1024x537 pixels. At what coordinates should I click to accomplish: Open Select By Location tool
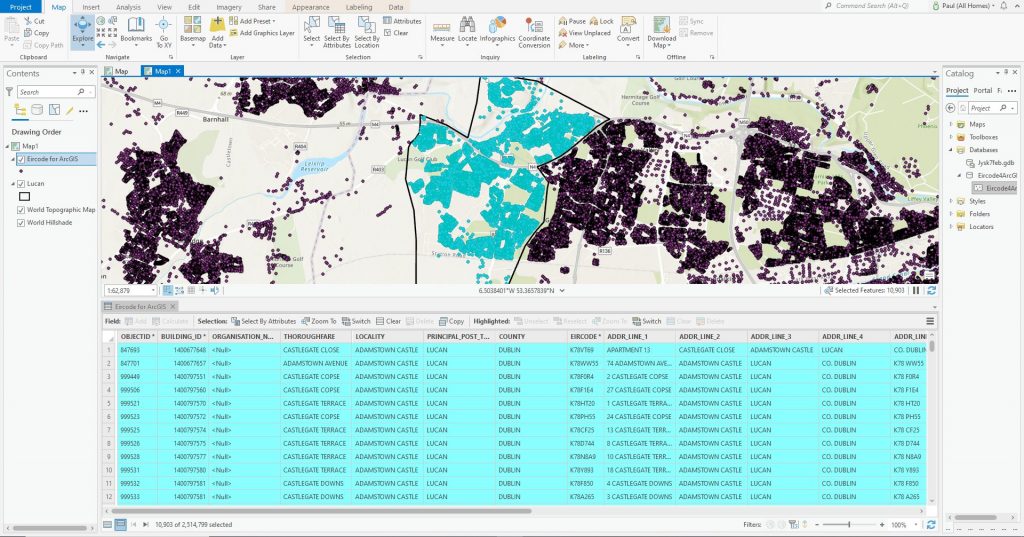366,32
